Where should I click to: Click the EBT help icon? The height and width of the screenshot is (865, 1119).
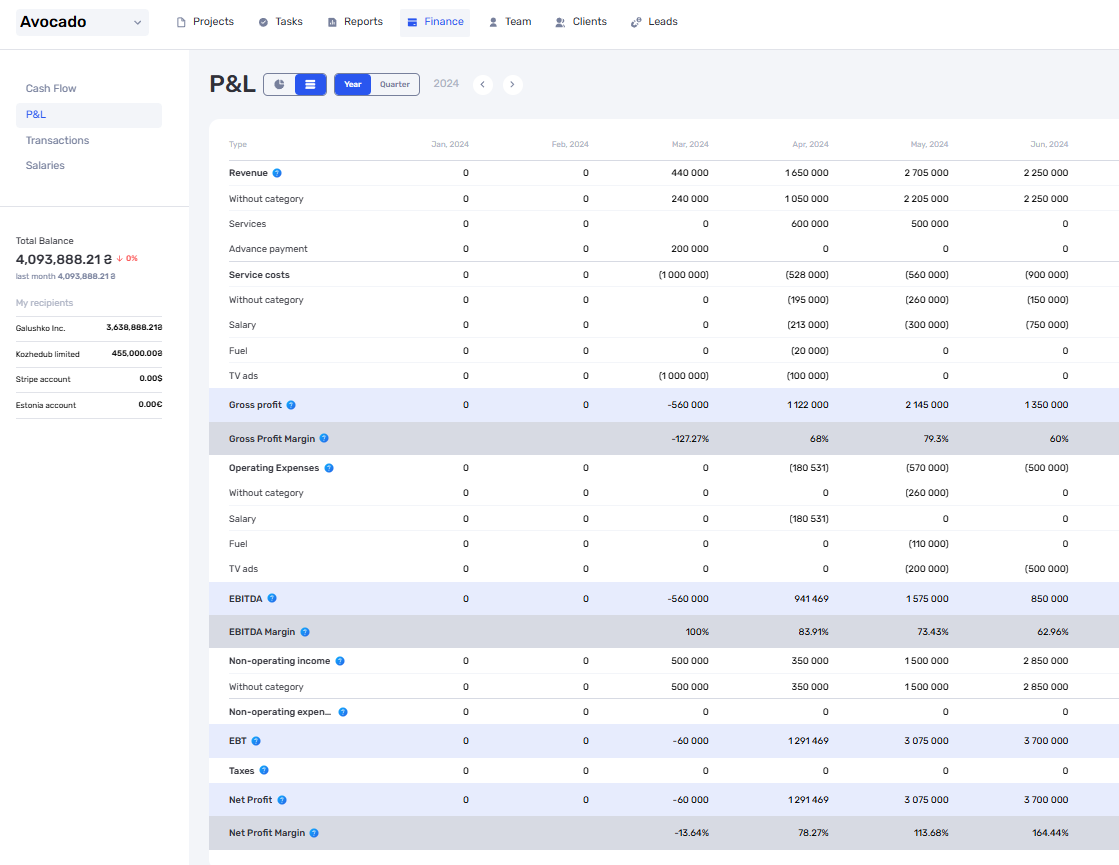point(256,741)
